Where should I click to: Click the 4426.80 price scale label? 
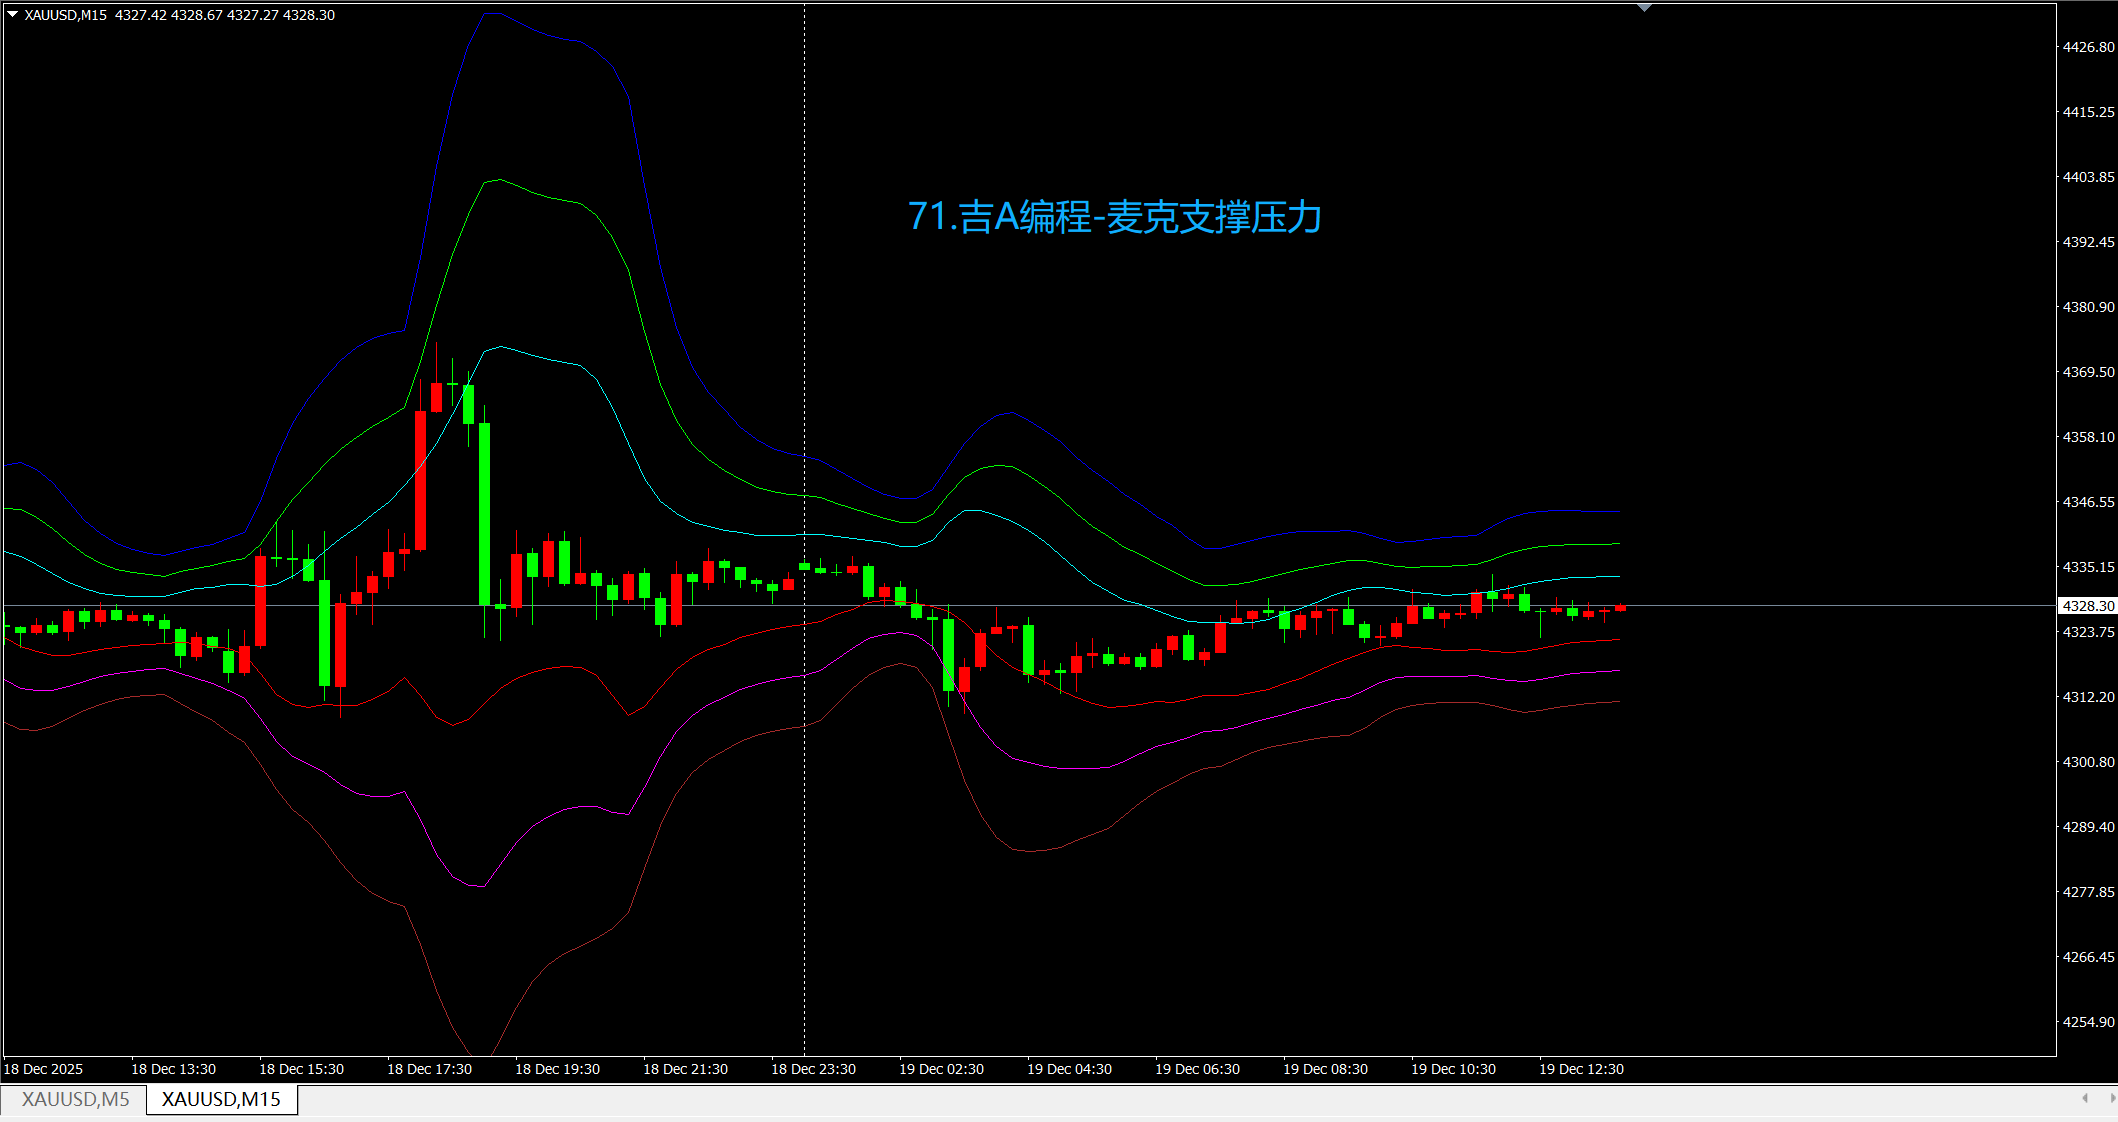(2088, 47)
